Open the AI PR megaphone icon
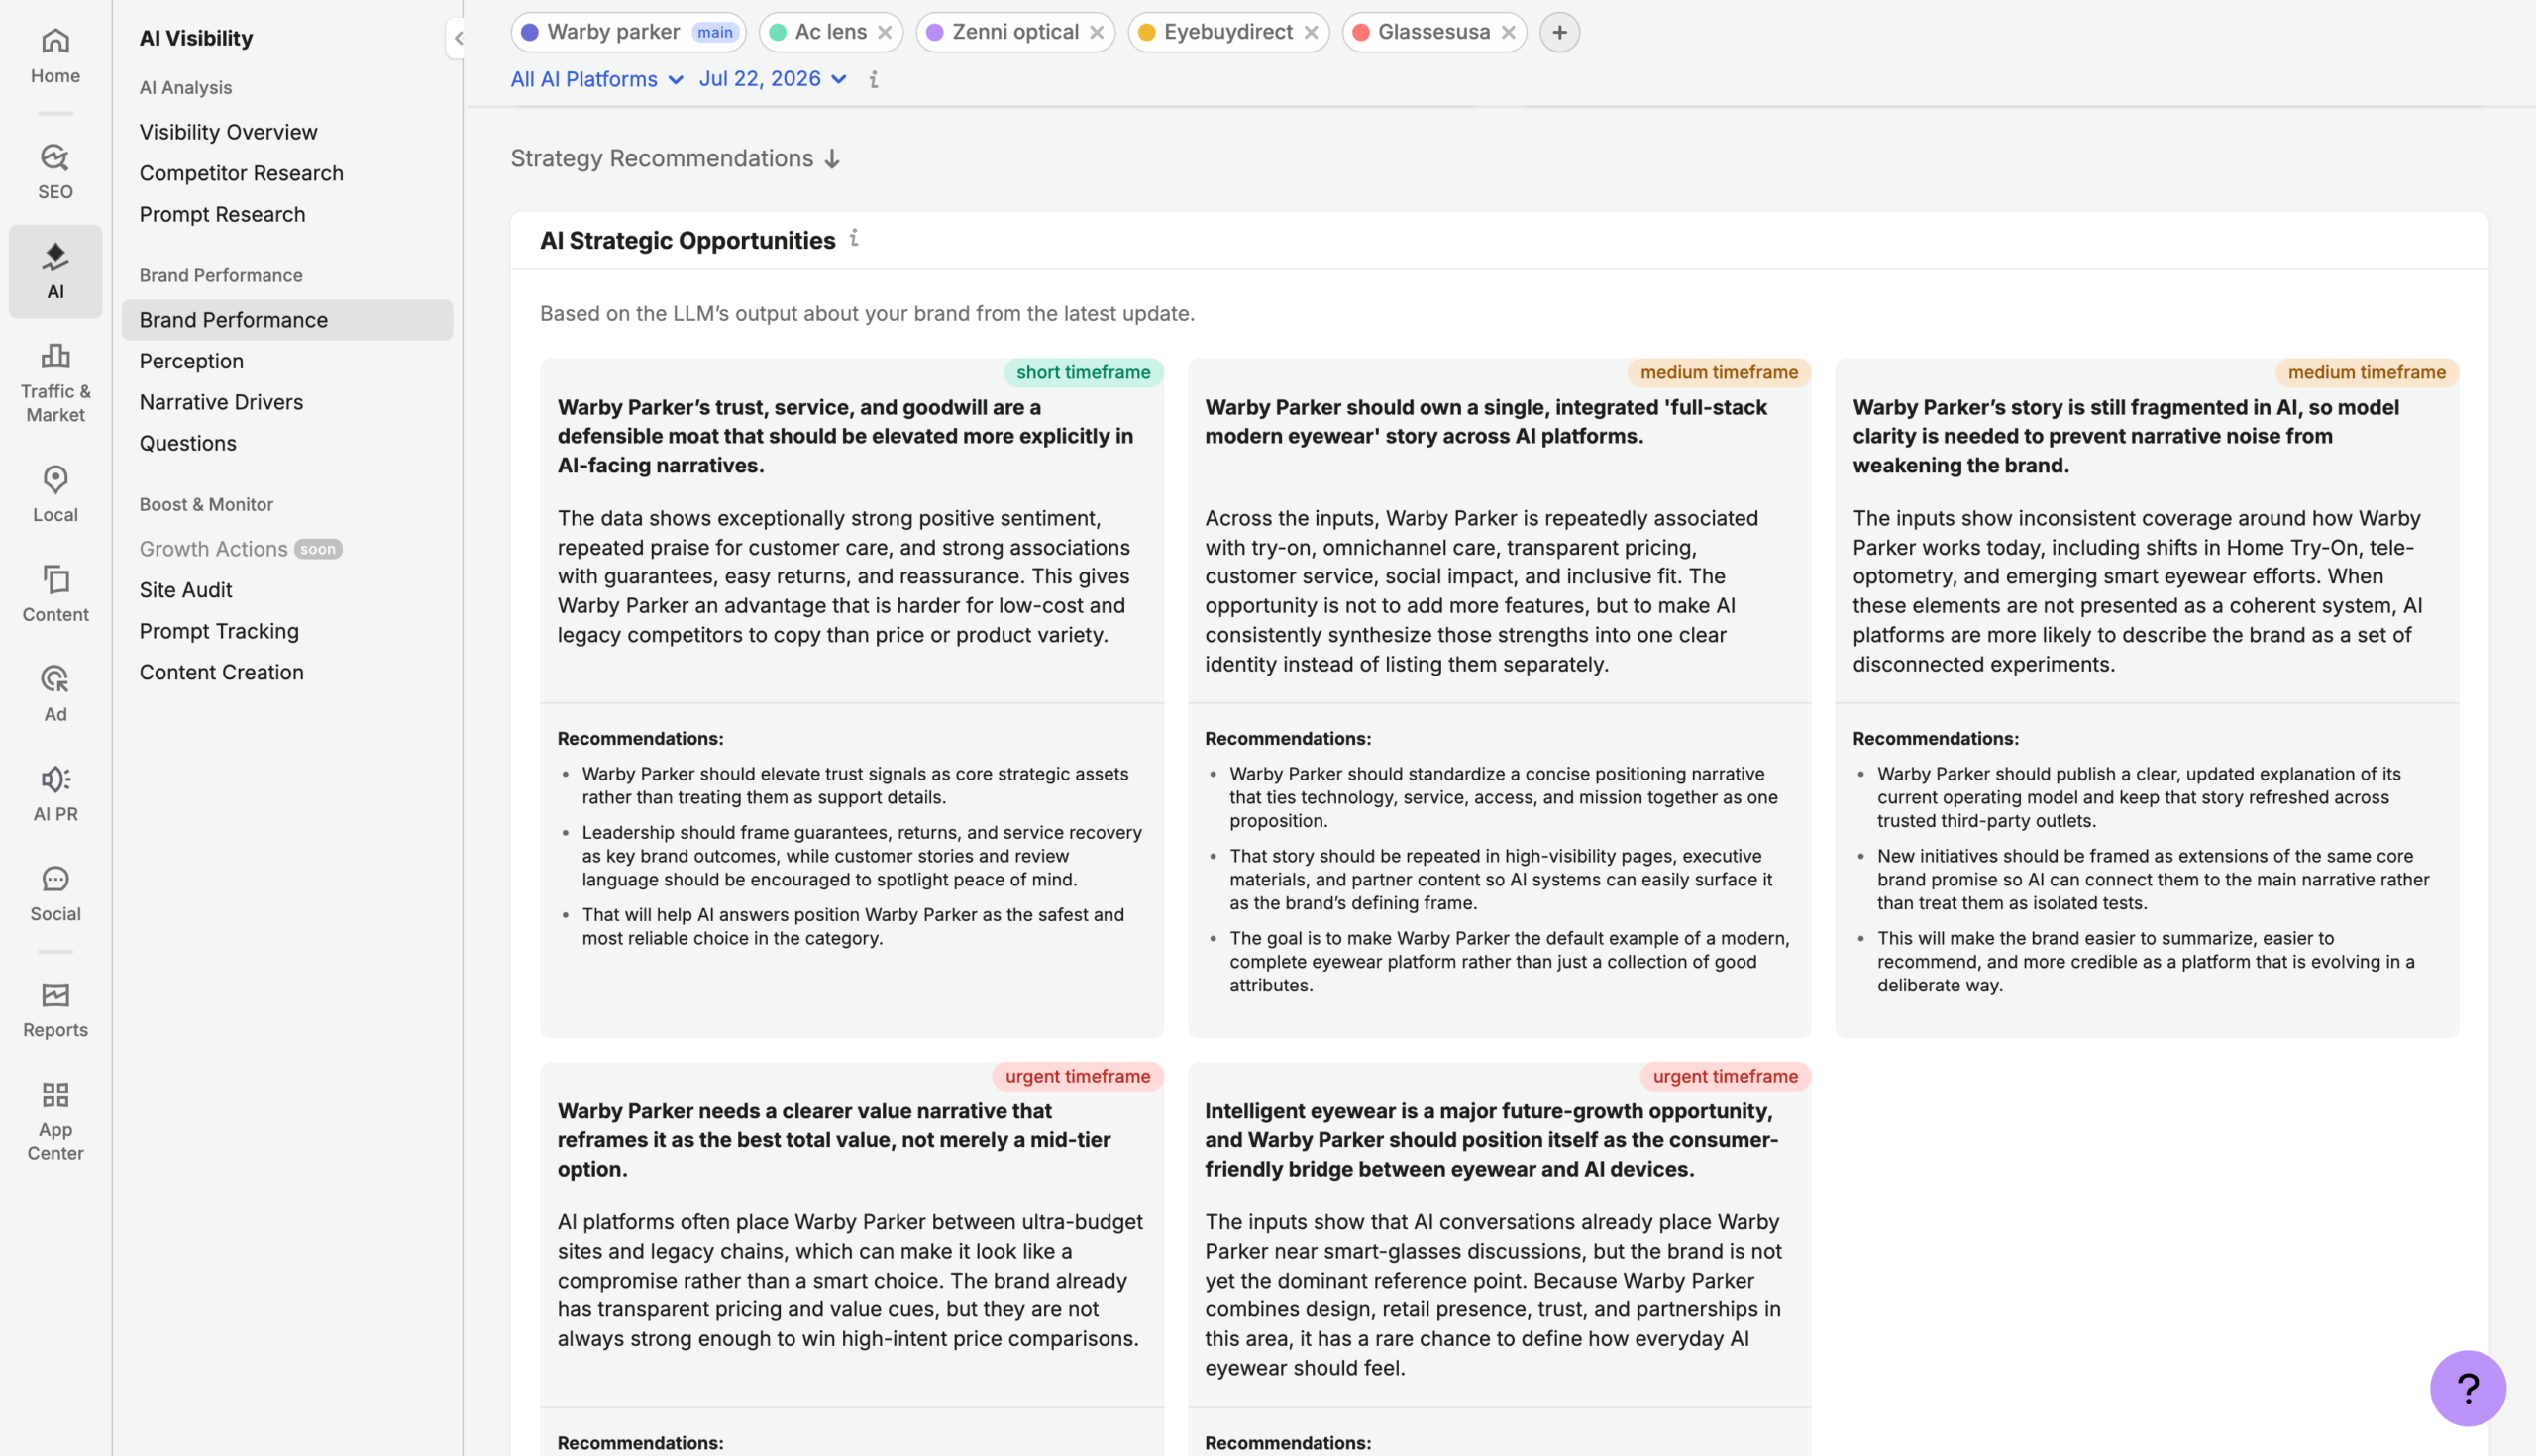Viewport: 2536px width, 1456px height. click(55, 780)
